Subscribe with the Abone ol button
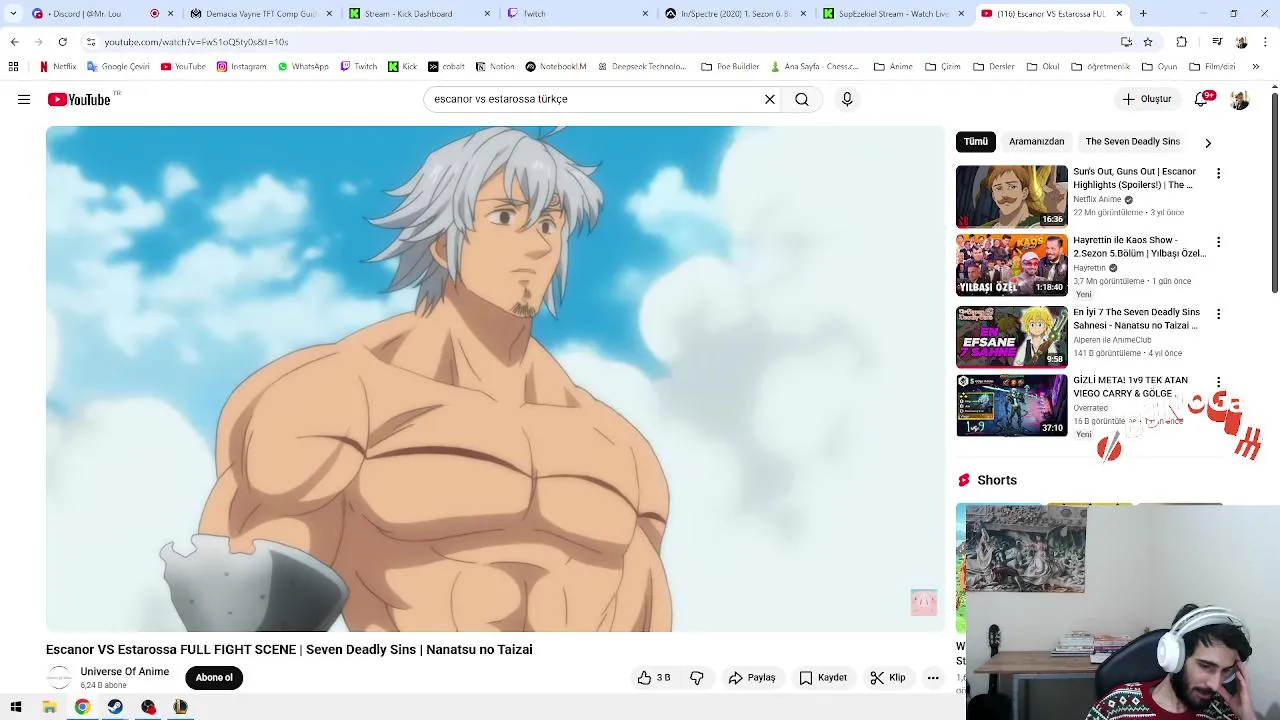 [x=214, y=678]
